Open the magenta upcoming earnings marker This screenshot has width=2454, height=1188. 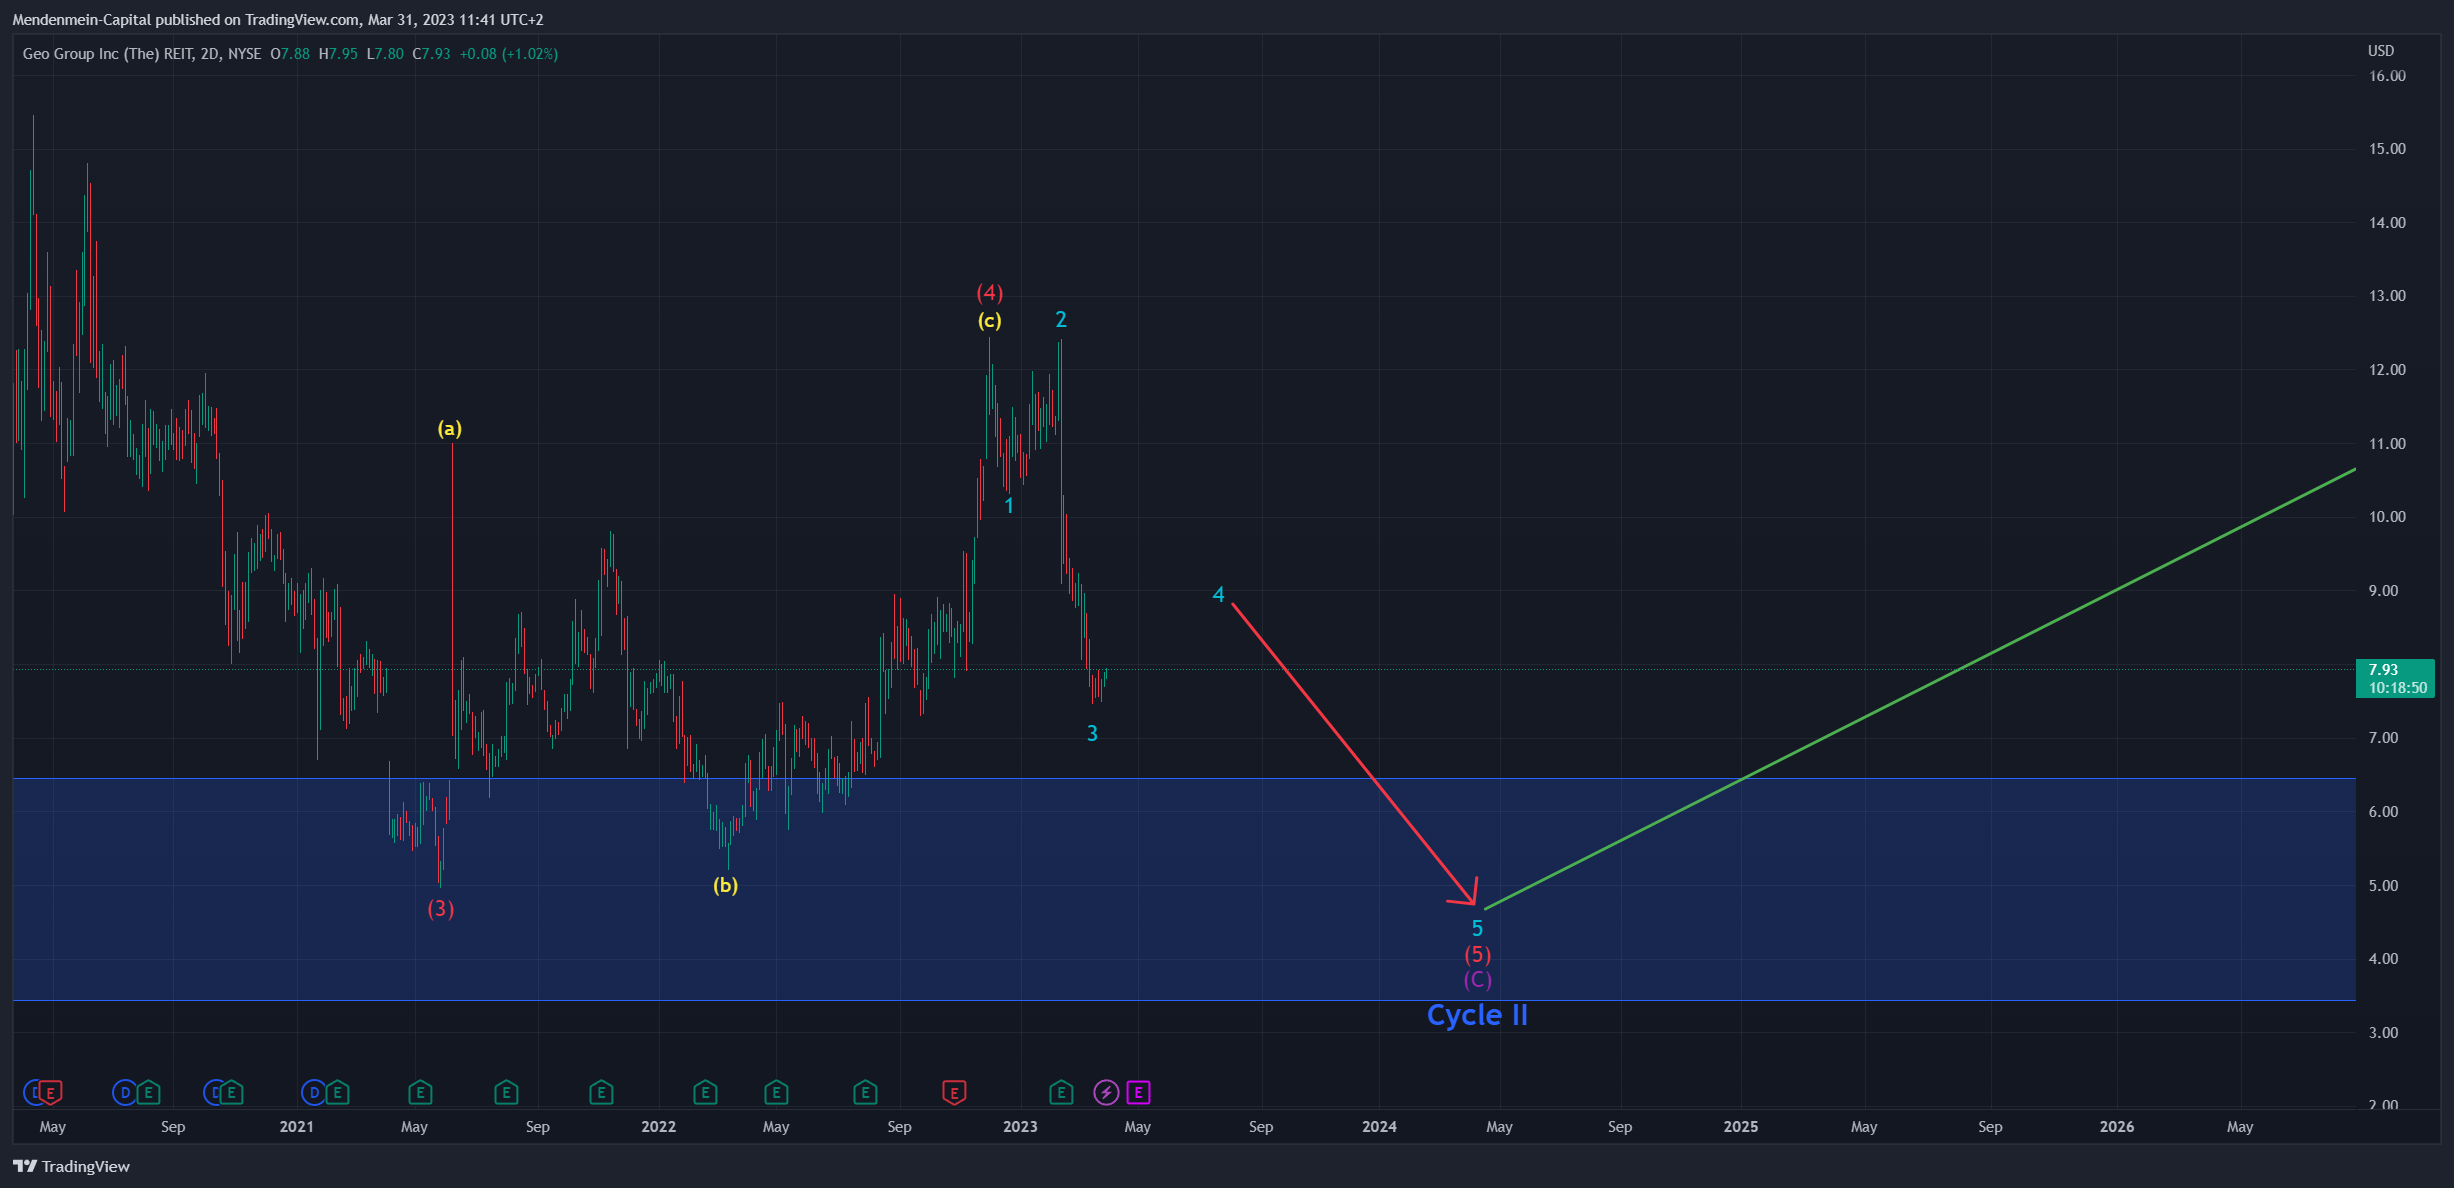coord(1138,1093)
